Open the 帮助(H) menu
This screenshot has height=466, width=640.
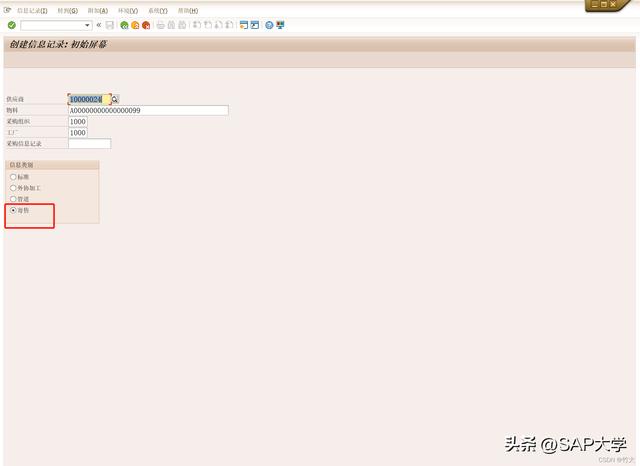(188, 11)
